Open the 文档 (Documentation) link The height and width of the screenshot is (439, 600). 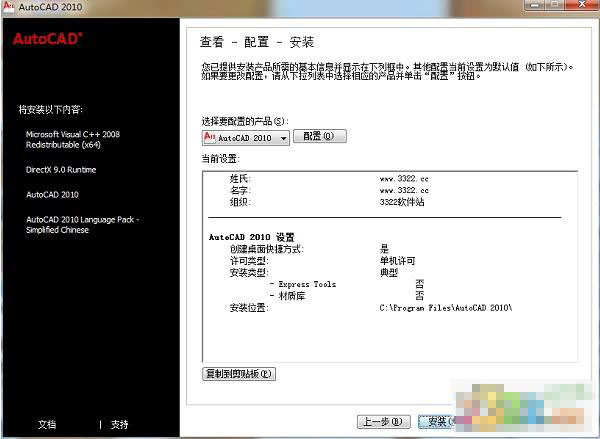(x=47, y=424)
